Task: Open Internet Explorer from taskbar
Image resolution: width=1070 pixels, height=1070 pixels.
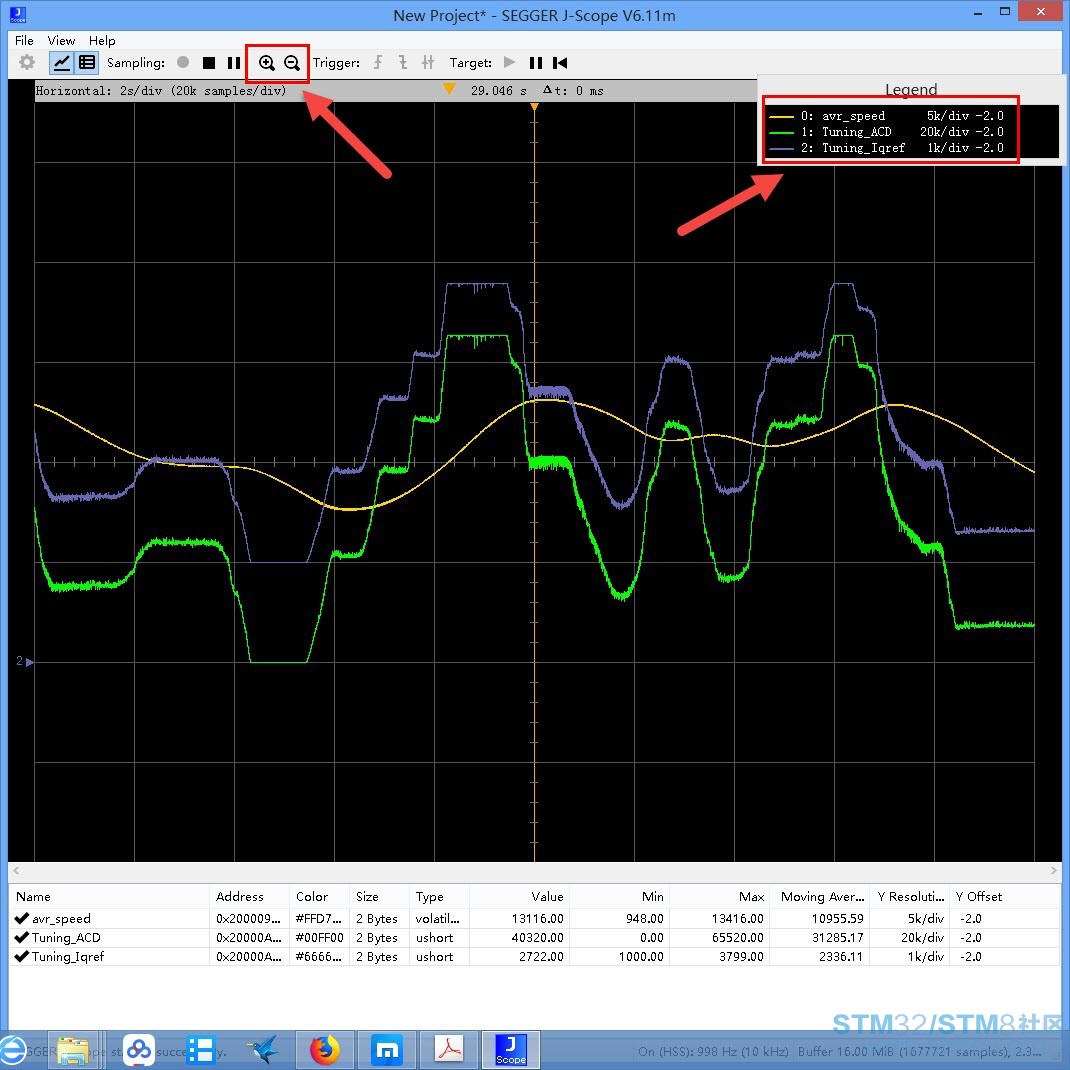Action: point(12,1050)
